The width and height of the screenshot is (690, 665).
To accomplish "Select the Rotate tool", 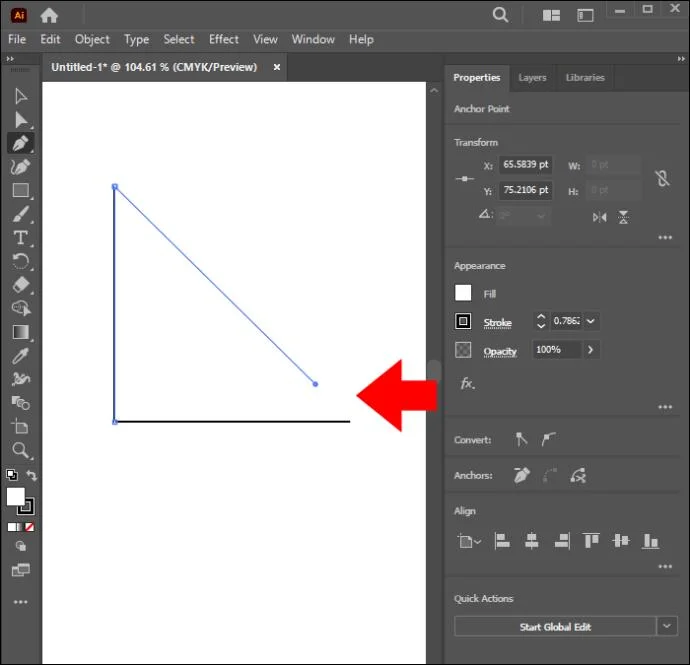I will click(20, 261).
